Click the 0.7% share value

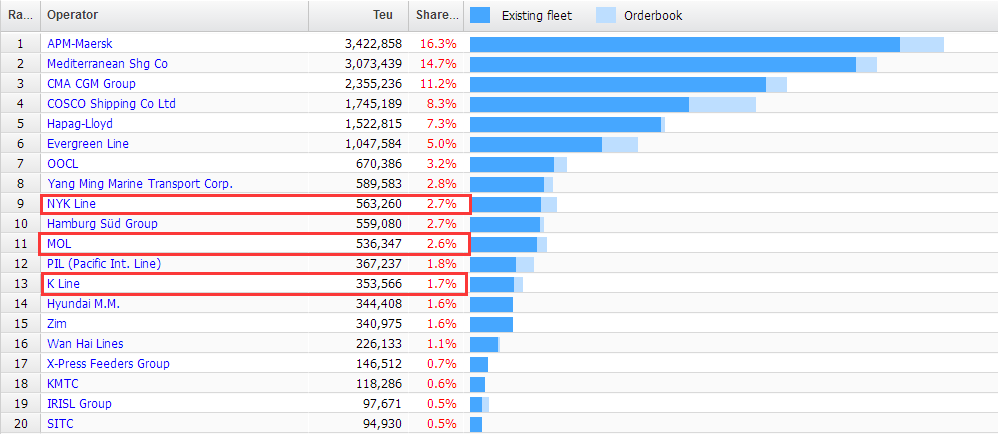pos(441,364)
